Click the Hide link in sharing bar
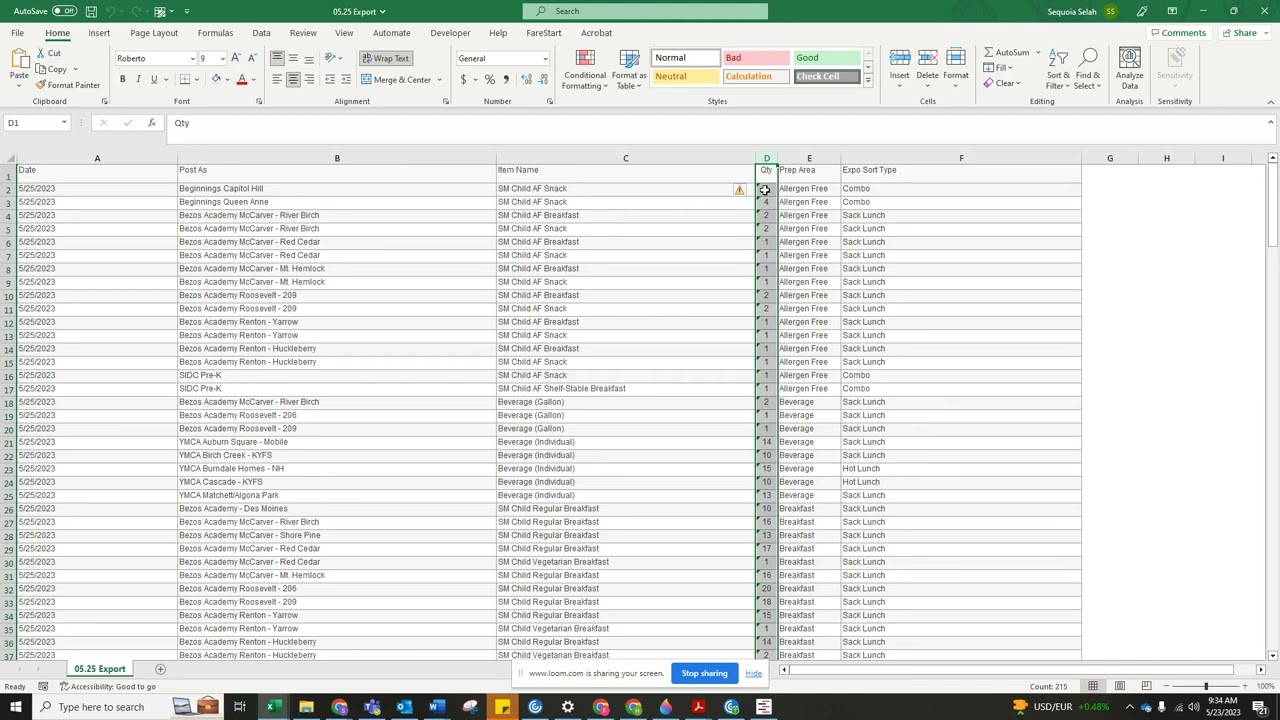 coord(753,673)
